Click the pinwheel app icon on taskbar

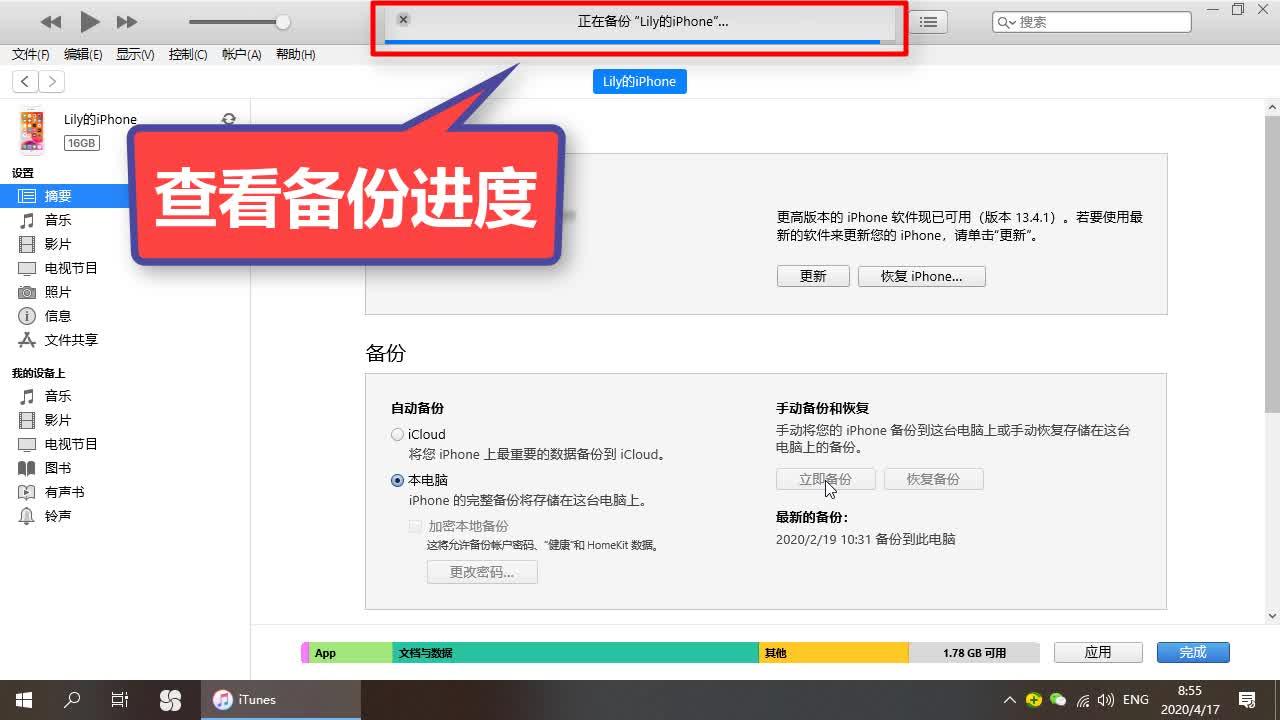pyautogui.click(x=171, y=700)
